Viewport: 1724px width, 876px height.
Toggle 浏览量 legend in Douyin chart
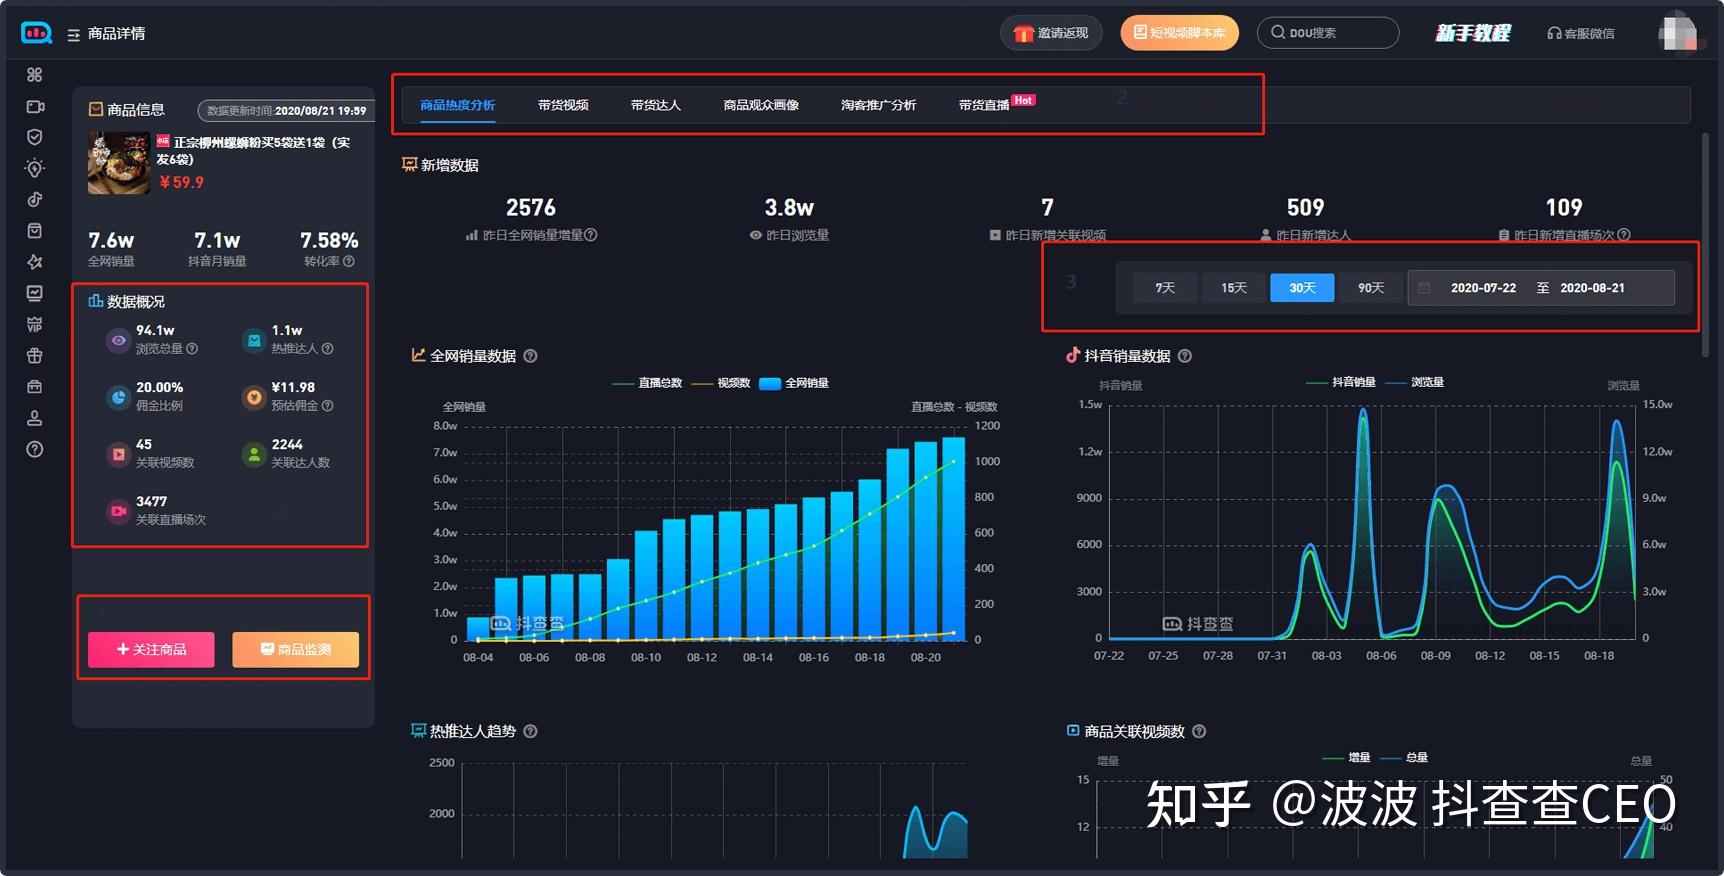[x=1414, y=382]
